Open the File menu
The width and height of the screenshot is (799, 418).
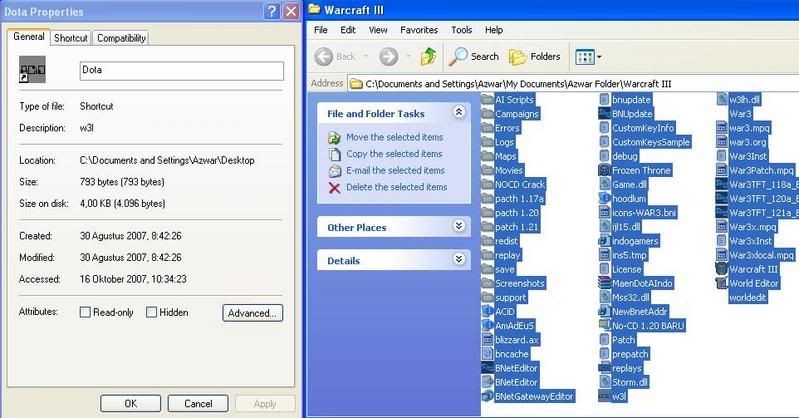click(x=321, y=30)
